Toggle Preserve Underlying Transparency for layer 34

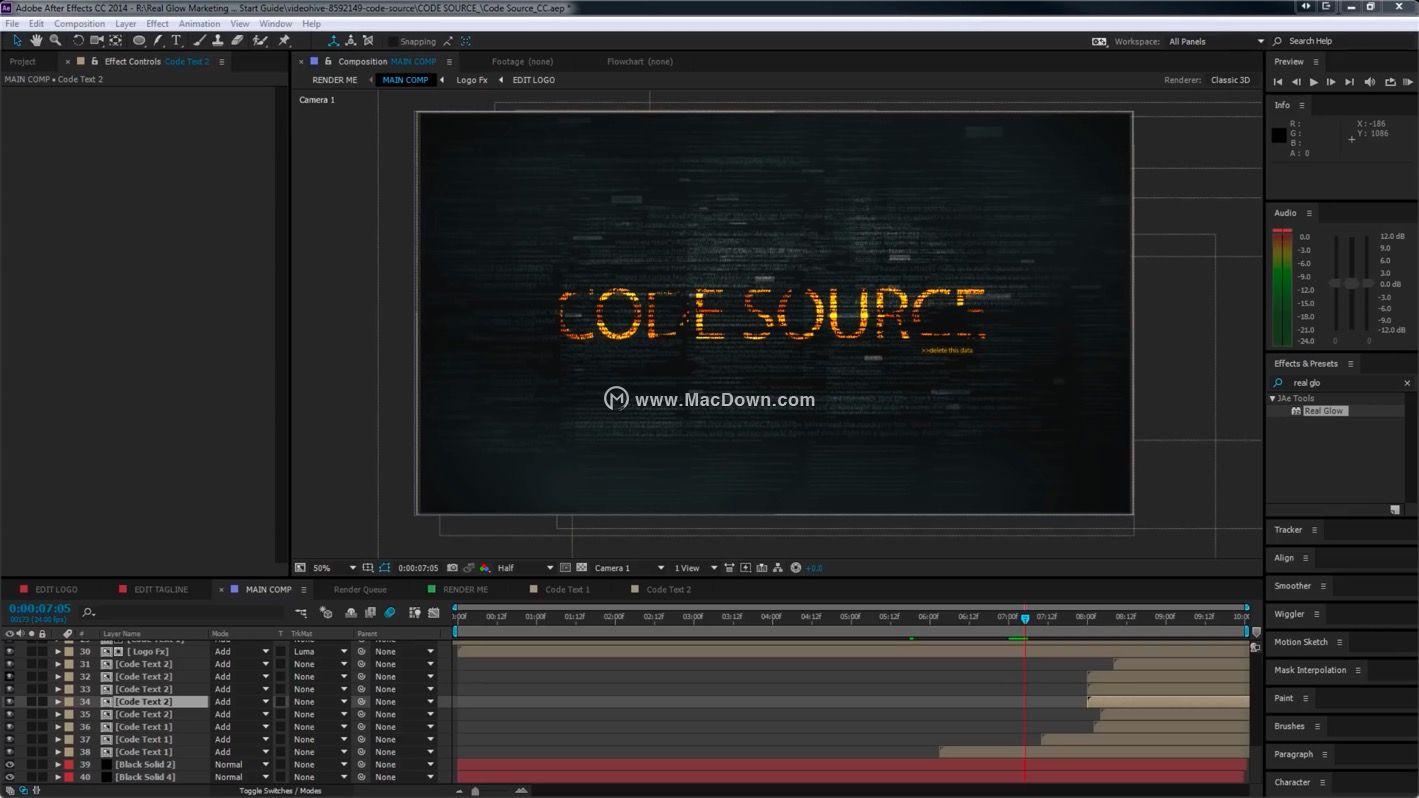coord(281,702)
